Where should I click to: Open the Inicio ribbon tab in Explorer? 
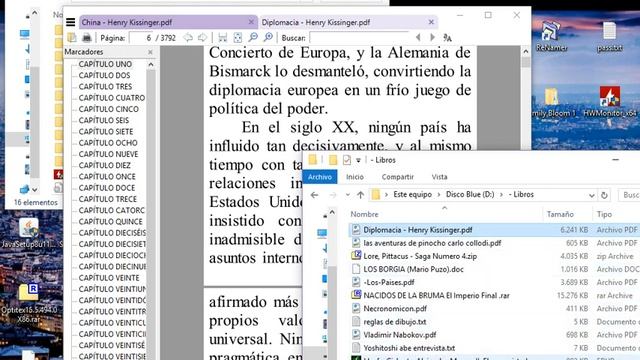tap(355, 177)
